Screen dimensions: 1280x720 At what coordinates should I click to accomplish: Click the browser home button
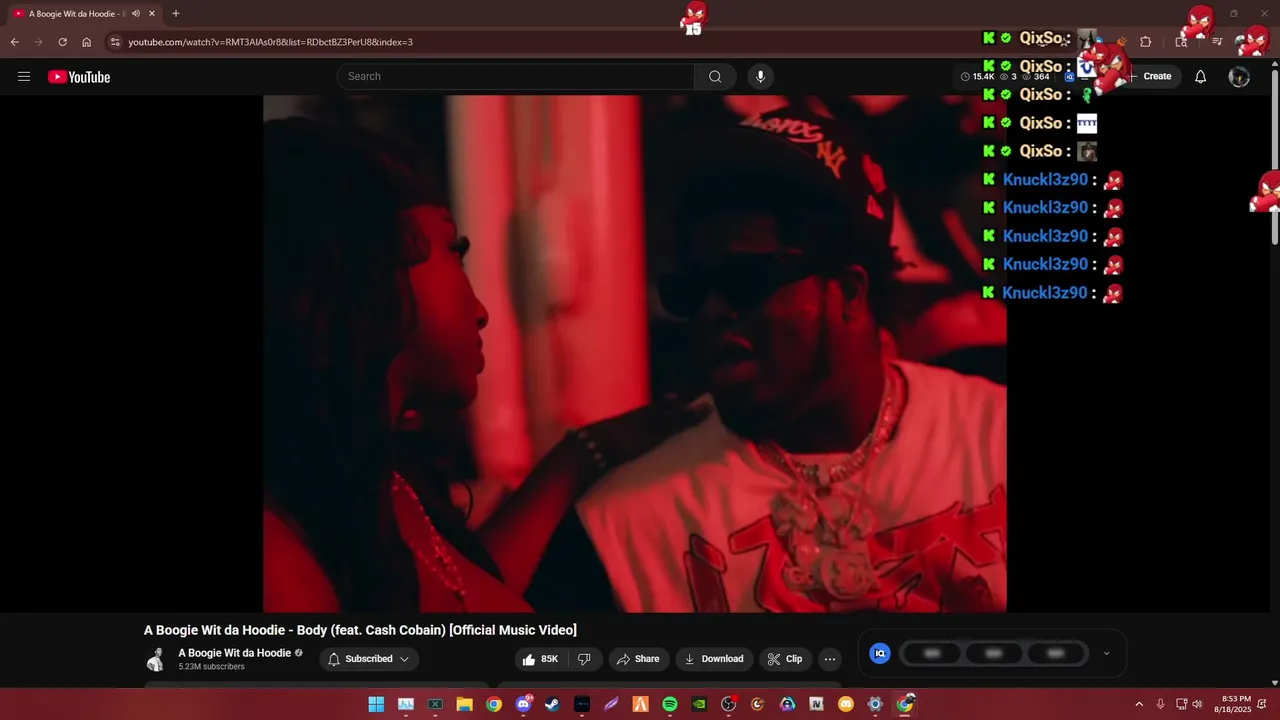click(87, 42)
